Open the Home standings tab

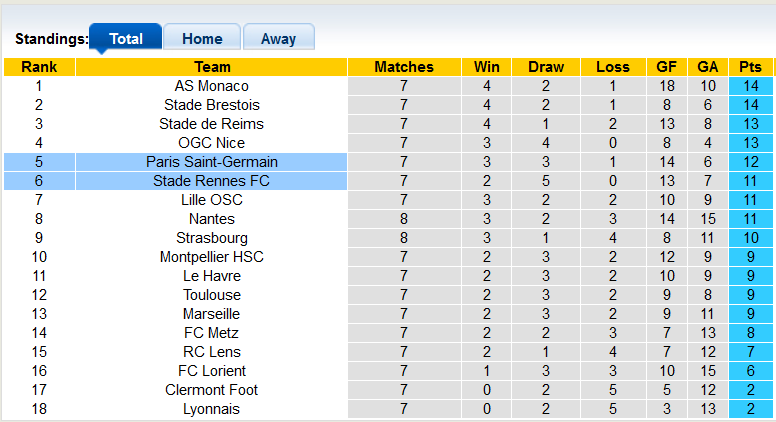coord(202,39)
